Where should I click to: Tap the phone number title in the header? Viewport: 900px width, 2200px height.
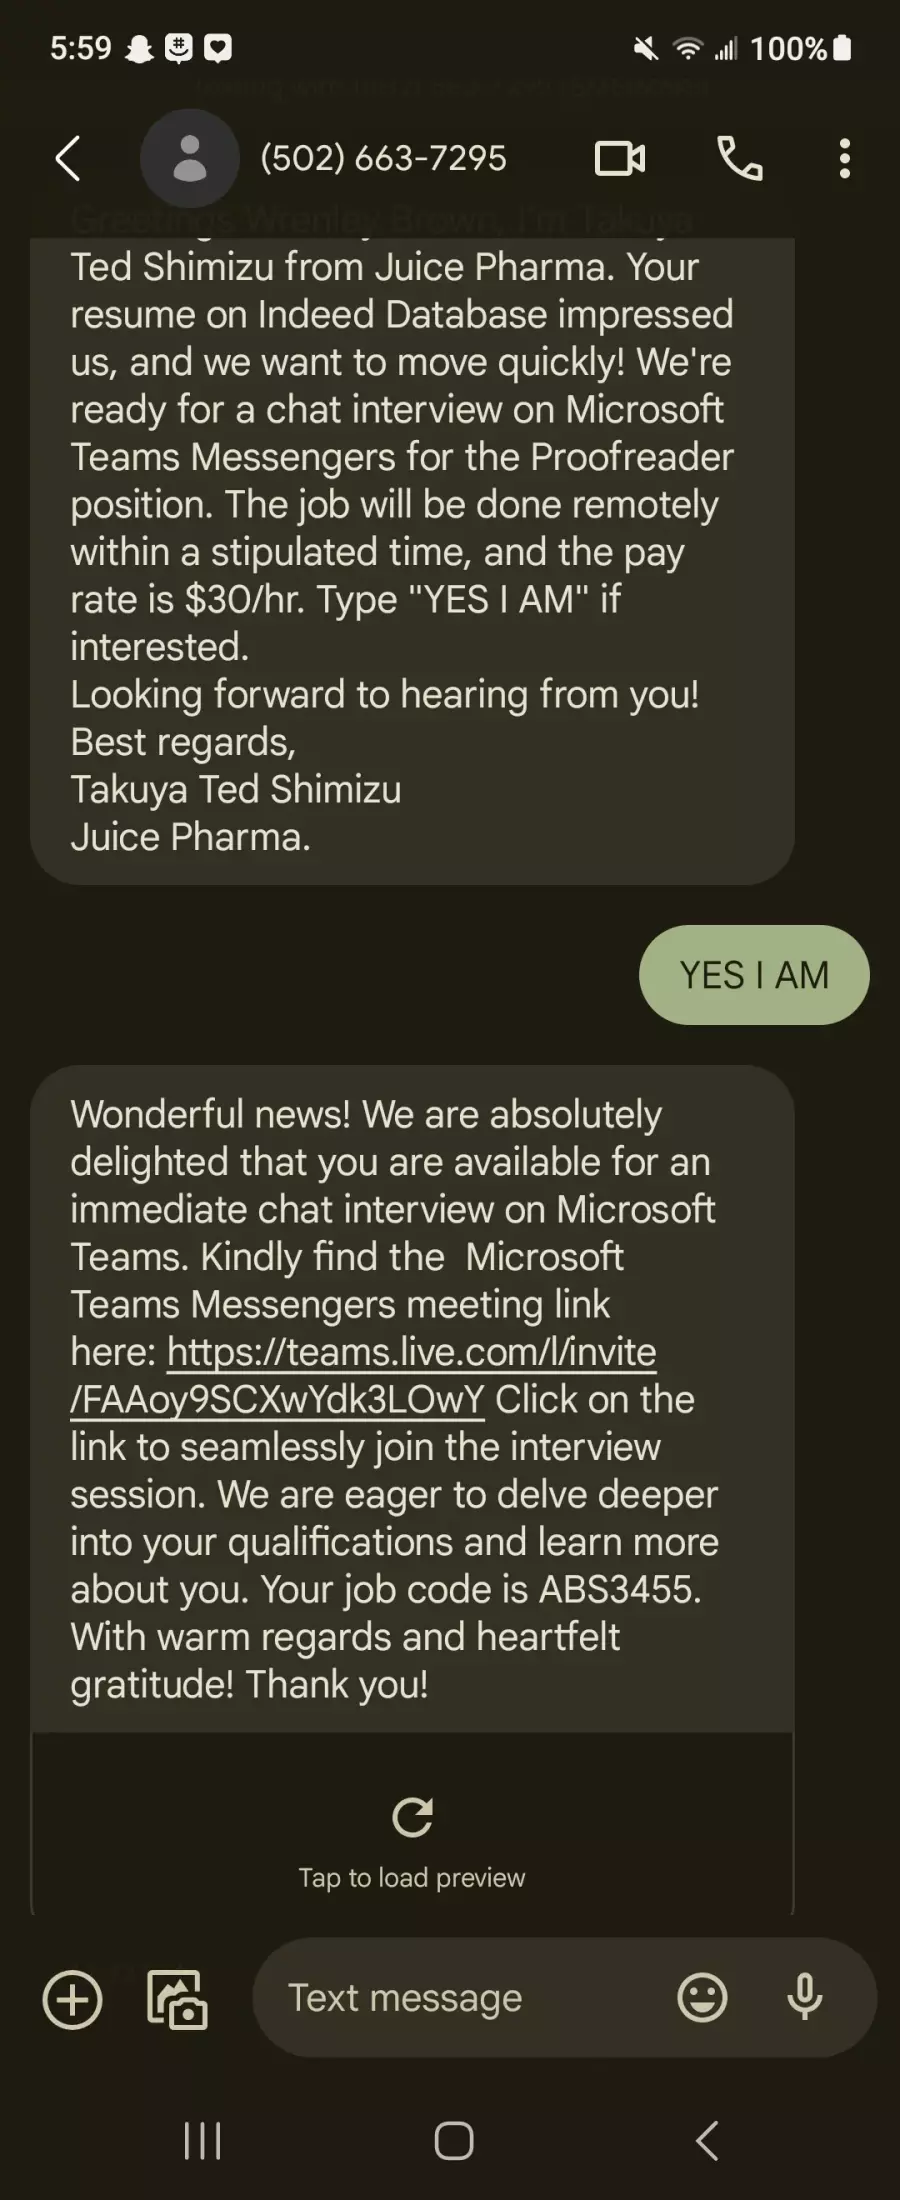pos(384,158)
